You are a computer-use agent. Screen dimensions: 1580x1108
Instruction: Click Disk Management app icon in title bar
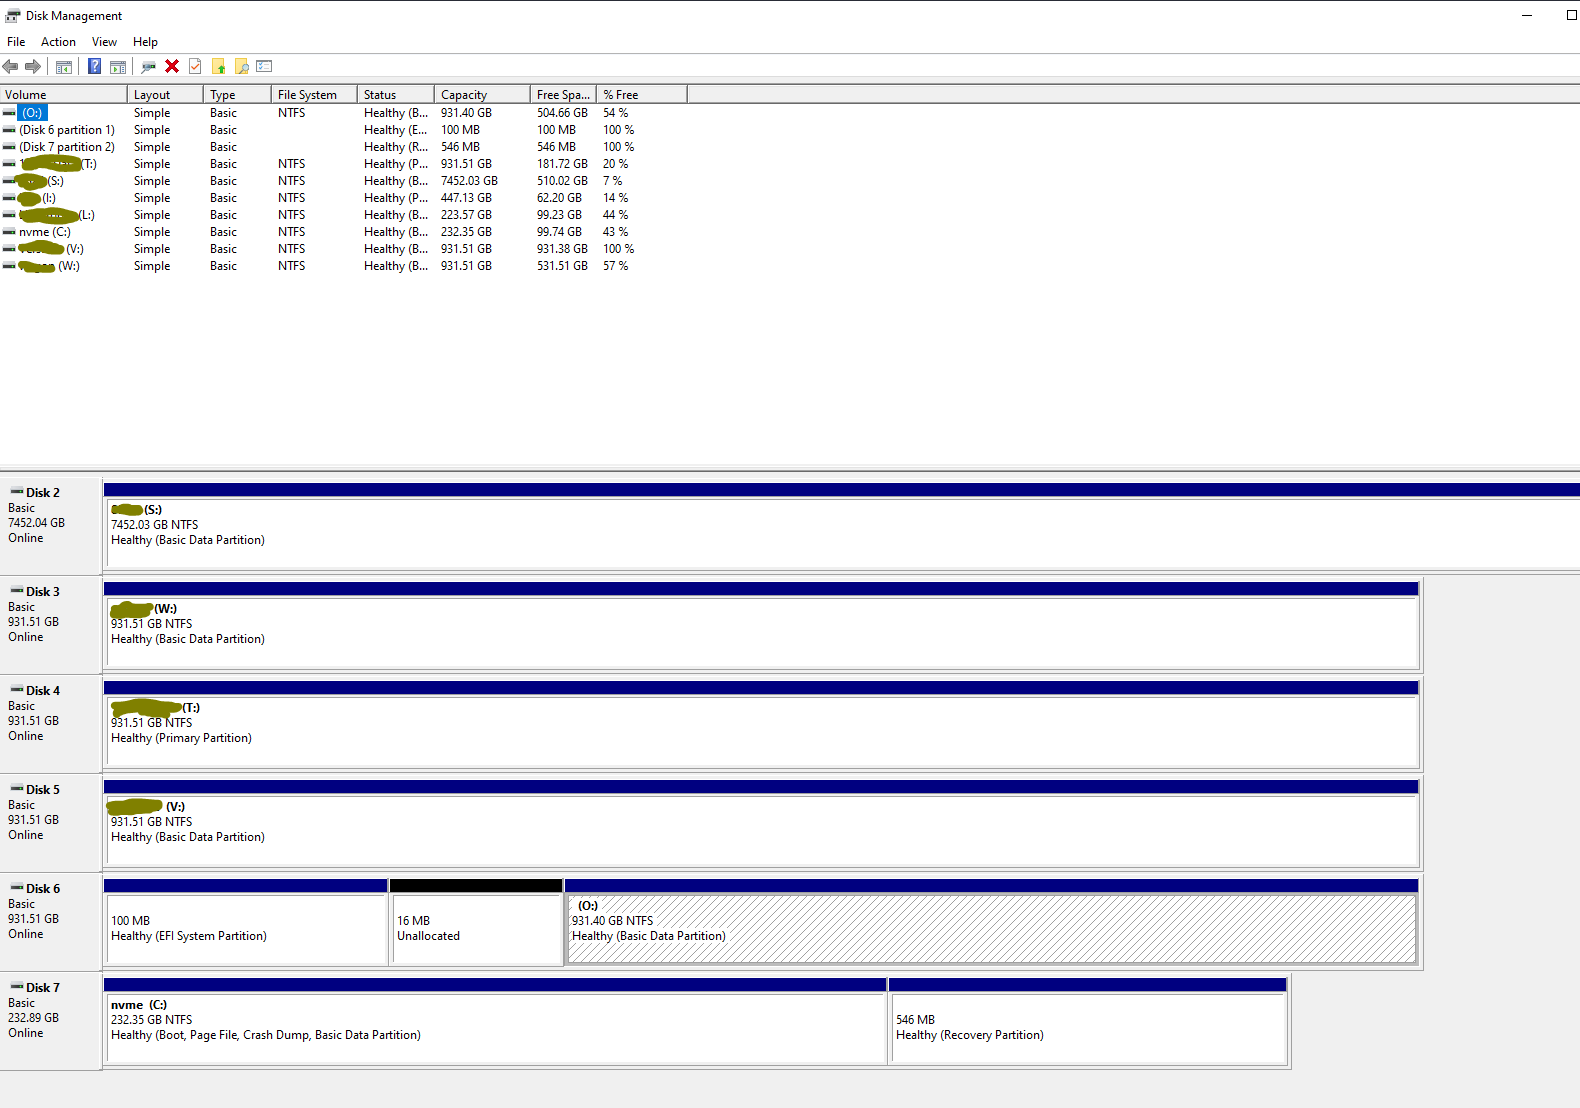pos(13,16)
